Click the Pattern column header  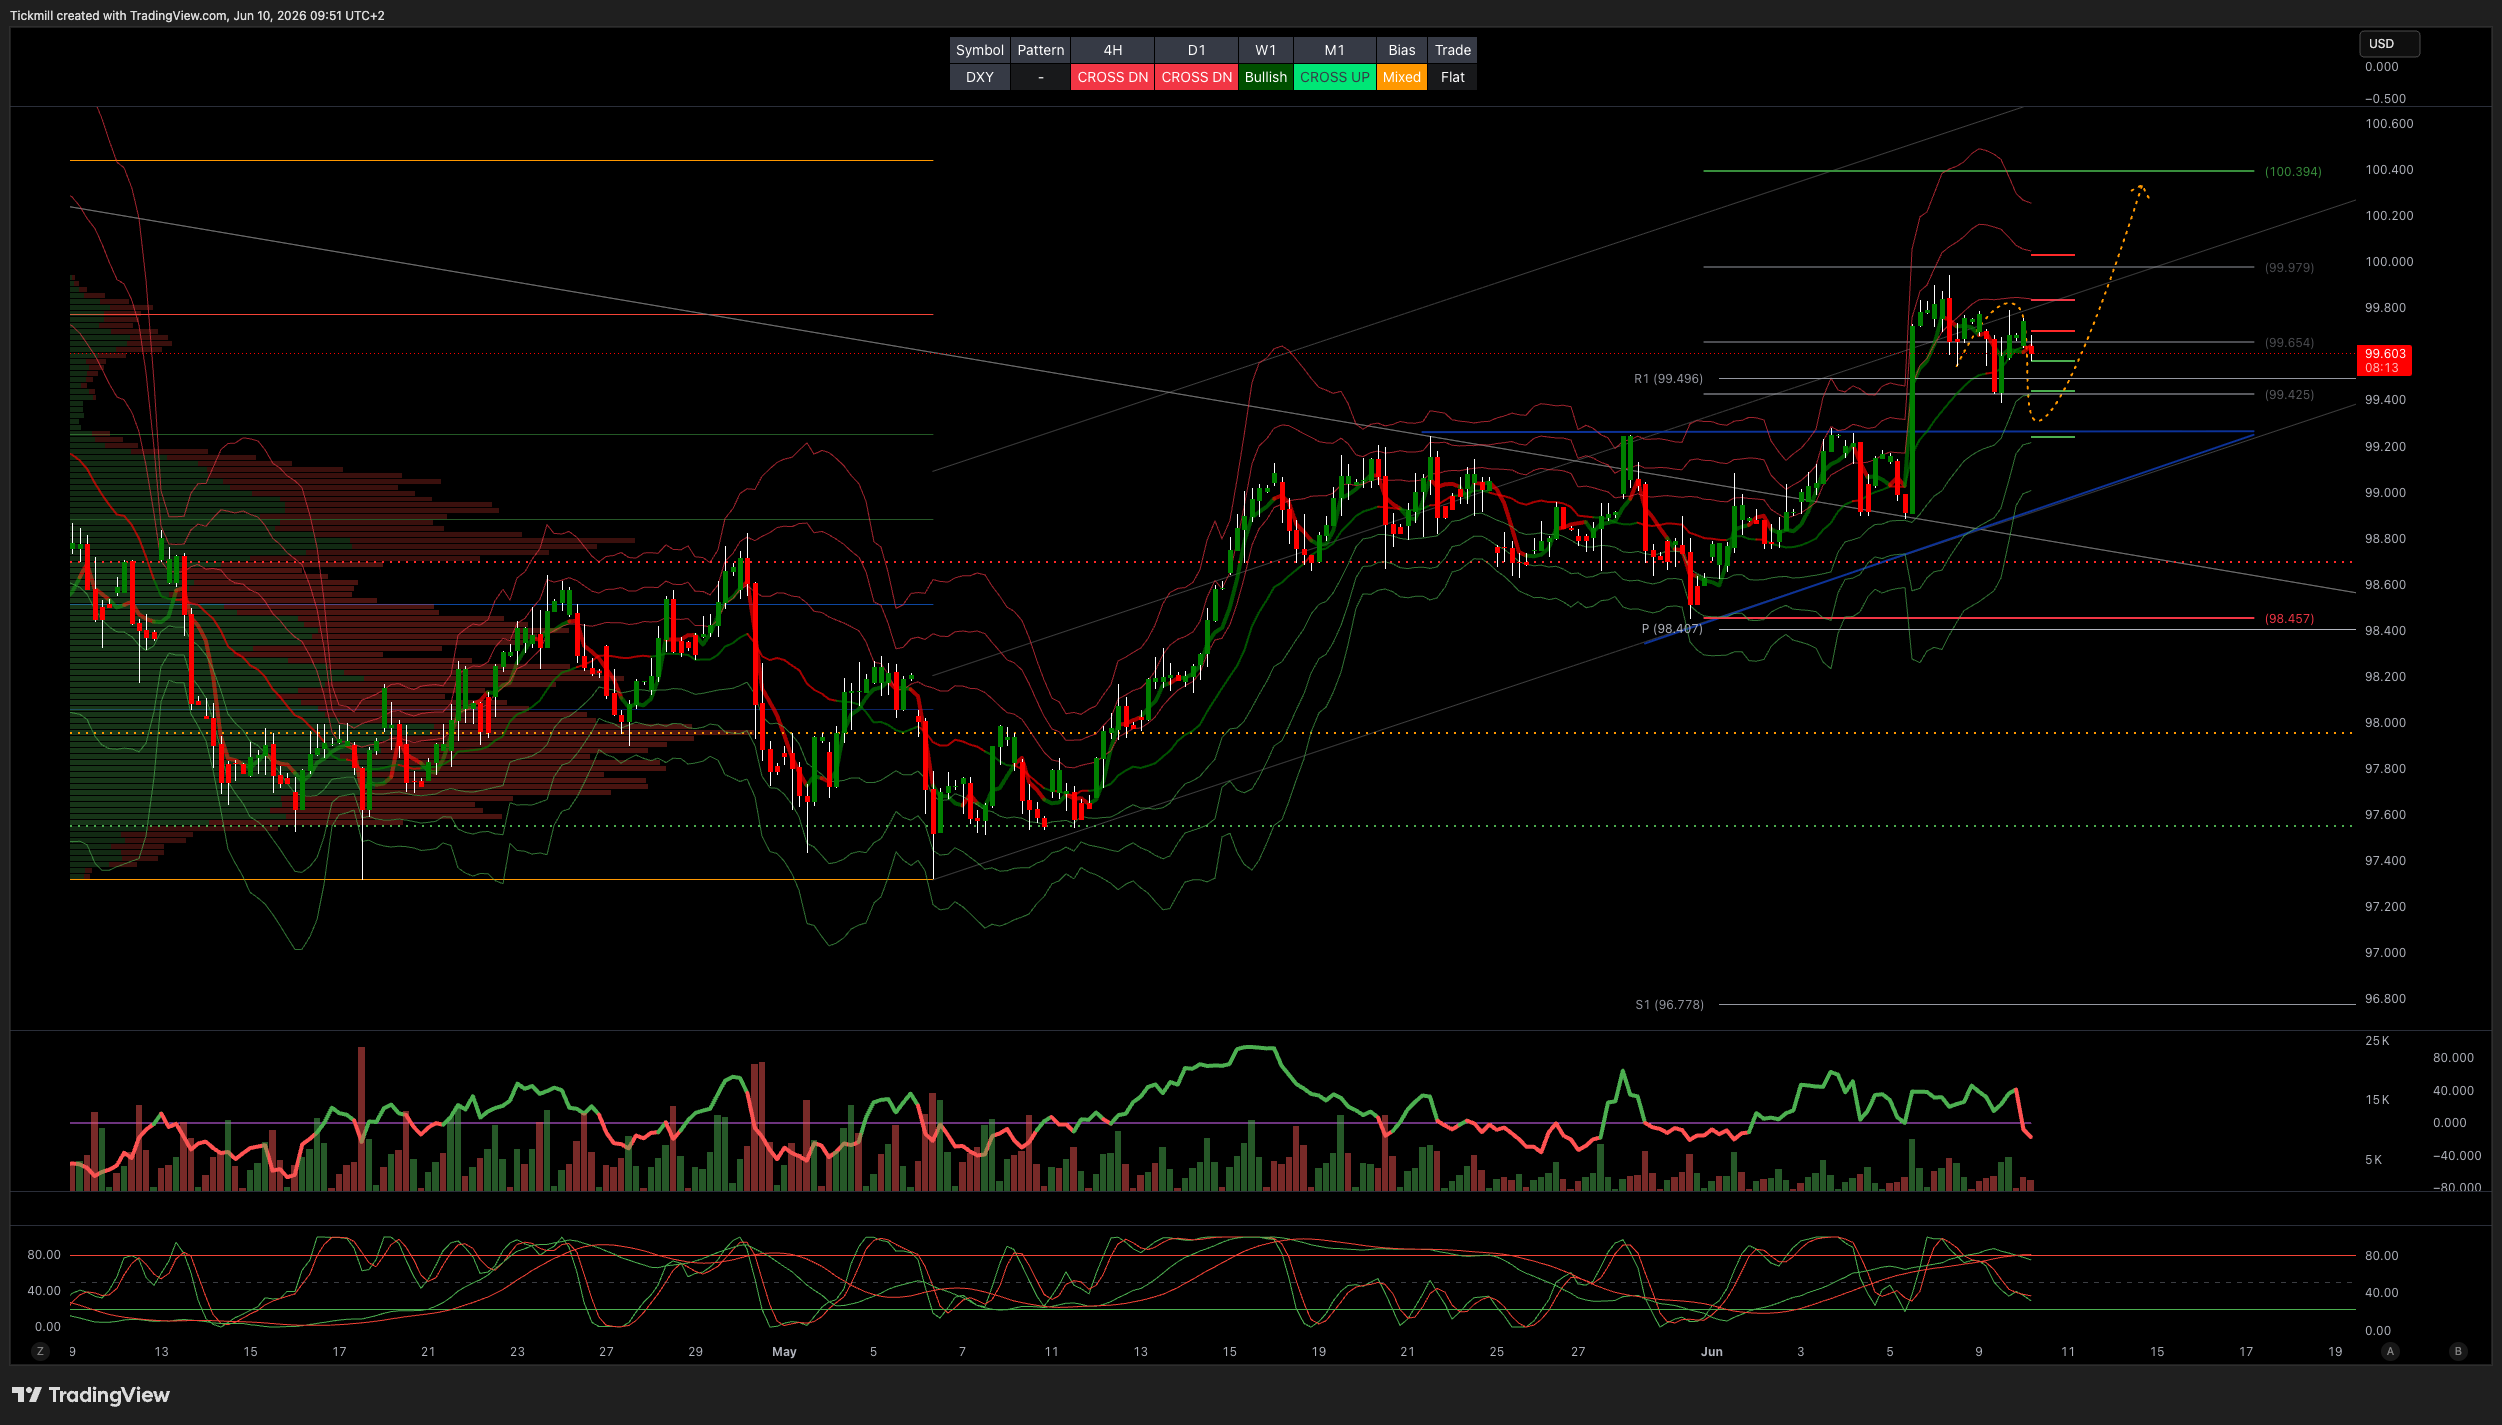click(x=1040, y=50)
